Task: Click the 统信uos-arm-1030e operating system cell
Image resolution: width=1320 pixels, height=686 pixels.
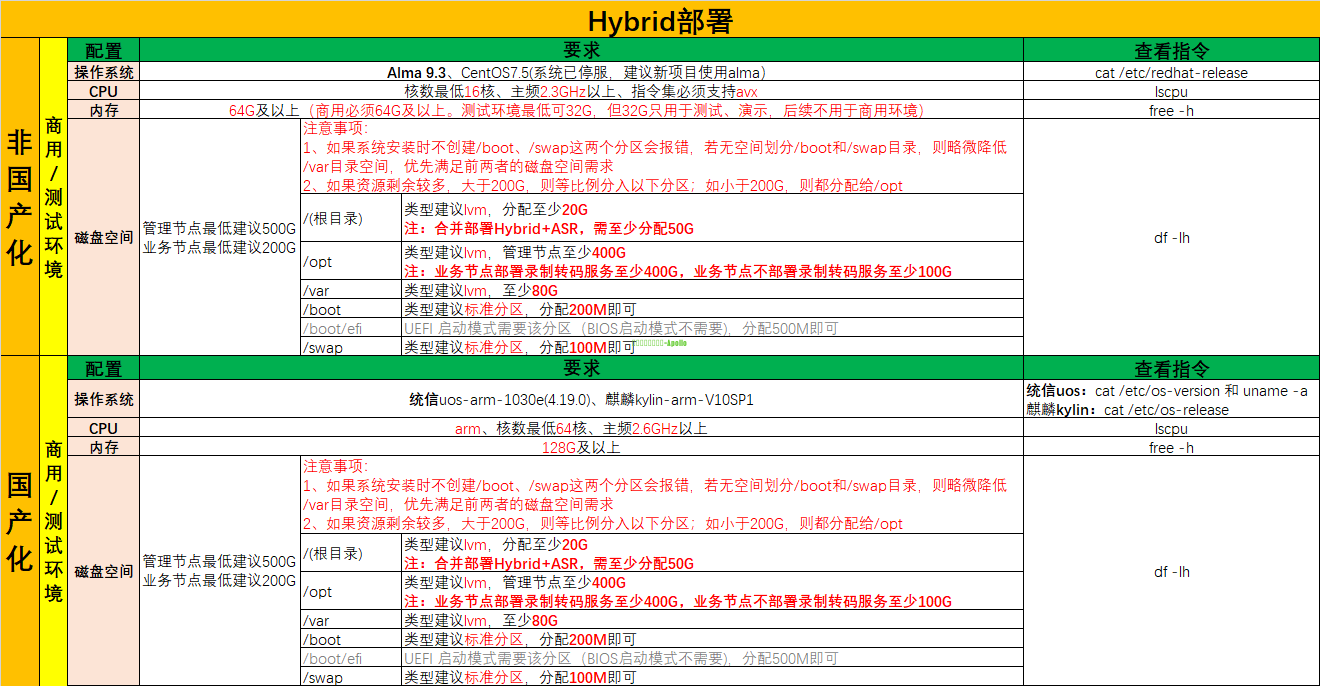Action: coord(580,399)
